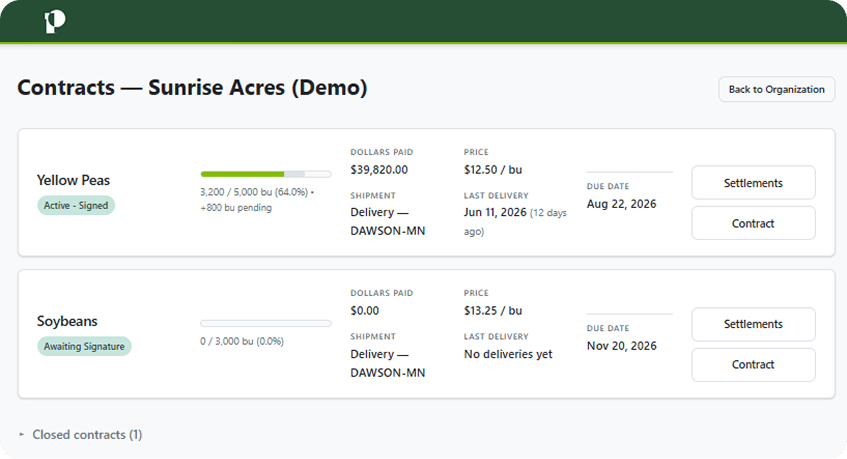Click the +800 bu pending text
847x459 pixels.
(x=236, y=208)
